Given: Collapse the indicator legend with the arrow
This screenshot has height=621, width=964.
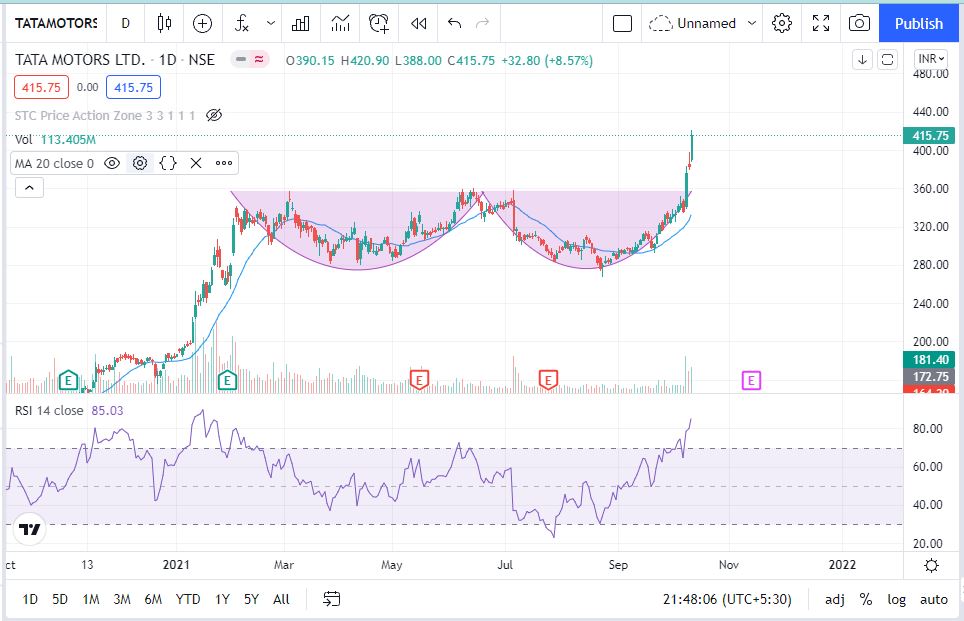Looking at the screenshot, I should click(29, 188).
